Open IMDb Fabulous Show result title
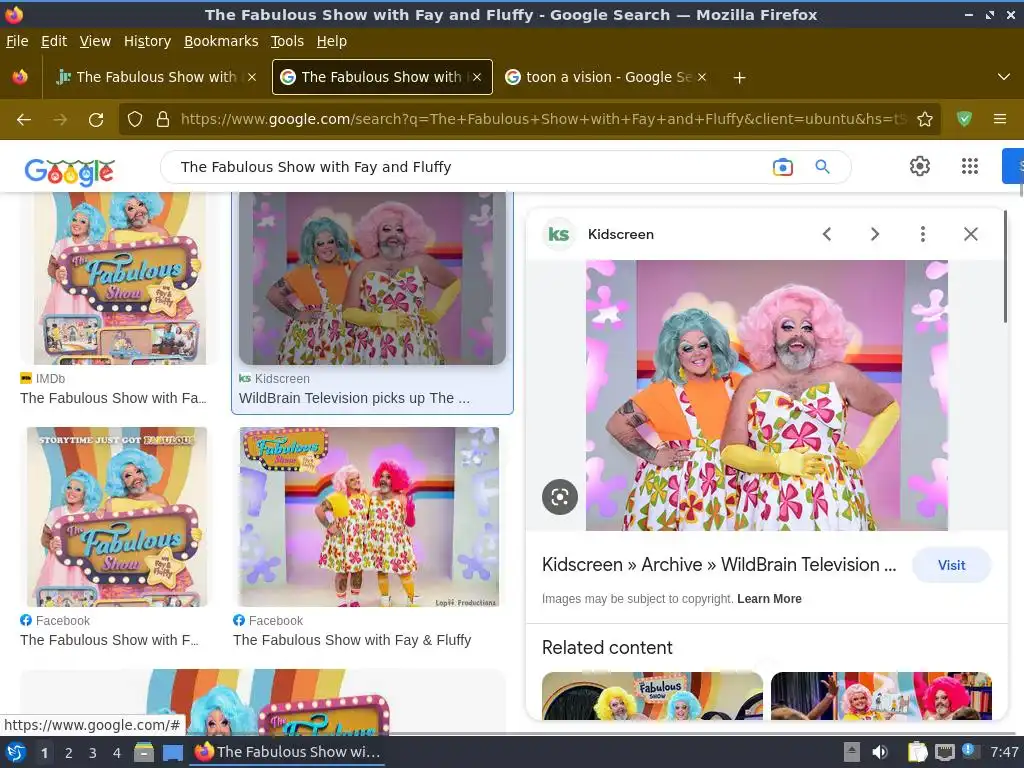Screen dimensions: 1024x768 (113, 398)
